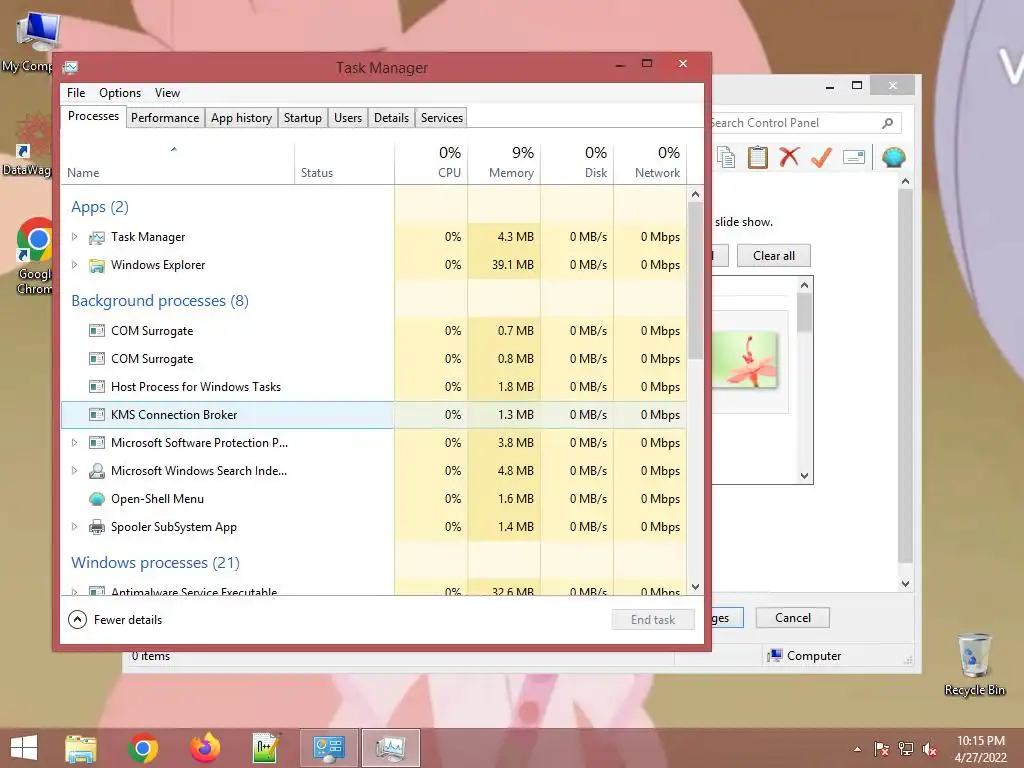Viewport: 1024px width, 768px height.
Task: Switch to the Performance tab
Action: [x=165, y=118]
